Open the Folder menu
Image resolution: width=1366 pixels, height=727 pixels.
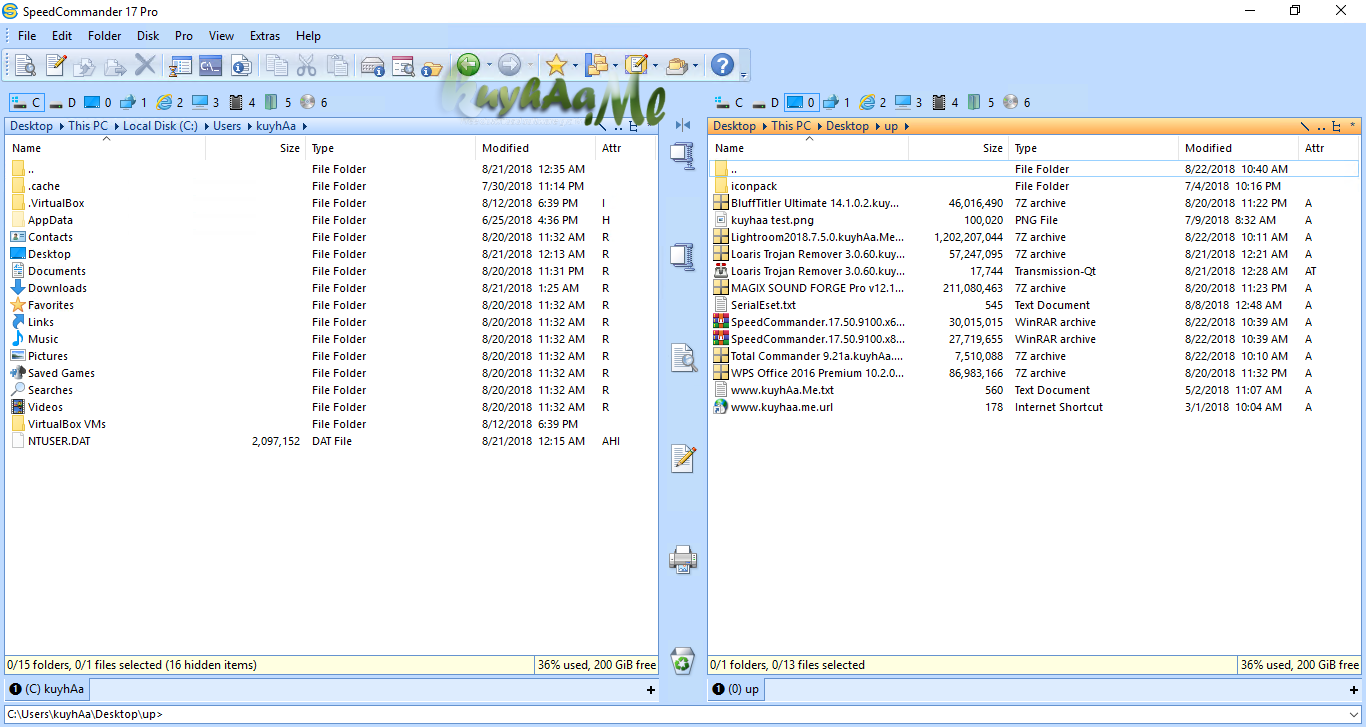105,36
